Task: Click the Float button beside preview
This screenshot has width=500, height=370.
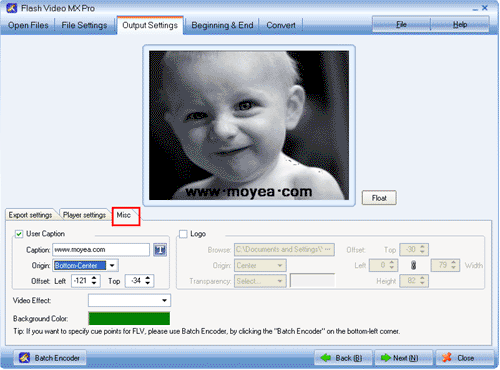Action: [x=379, y=198]
